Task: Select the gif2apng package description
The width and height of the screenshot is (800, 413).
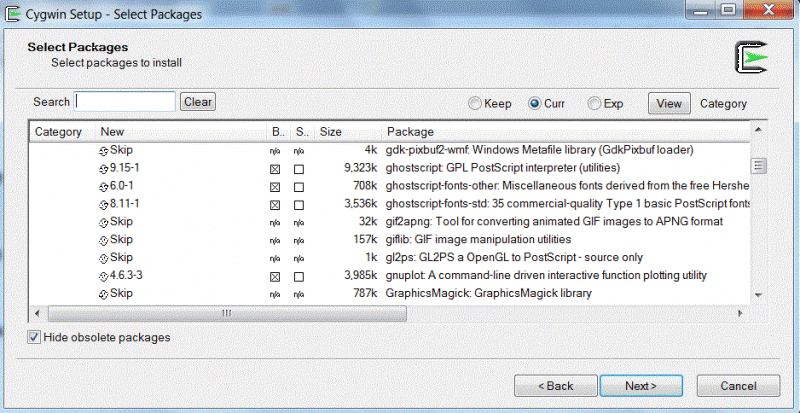Action: [554, 222]
